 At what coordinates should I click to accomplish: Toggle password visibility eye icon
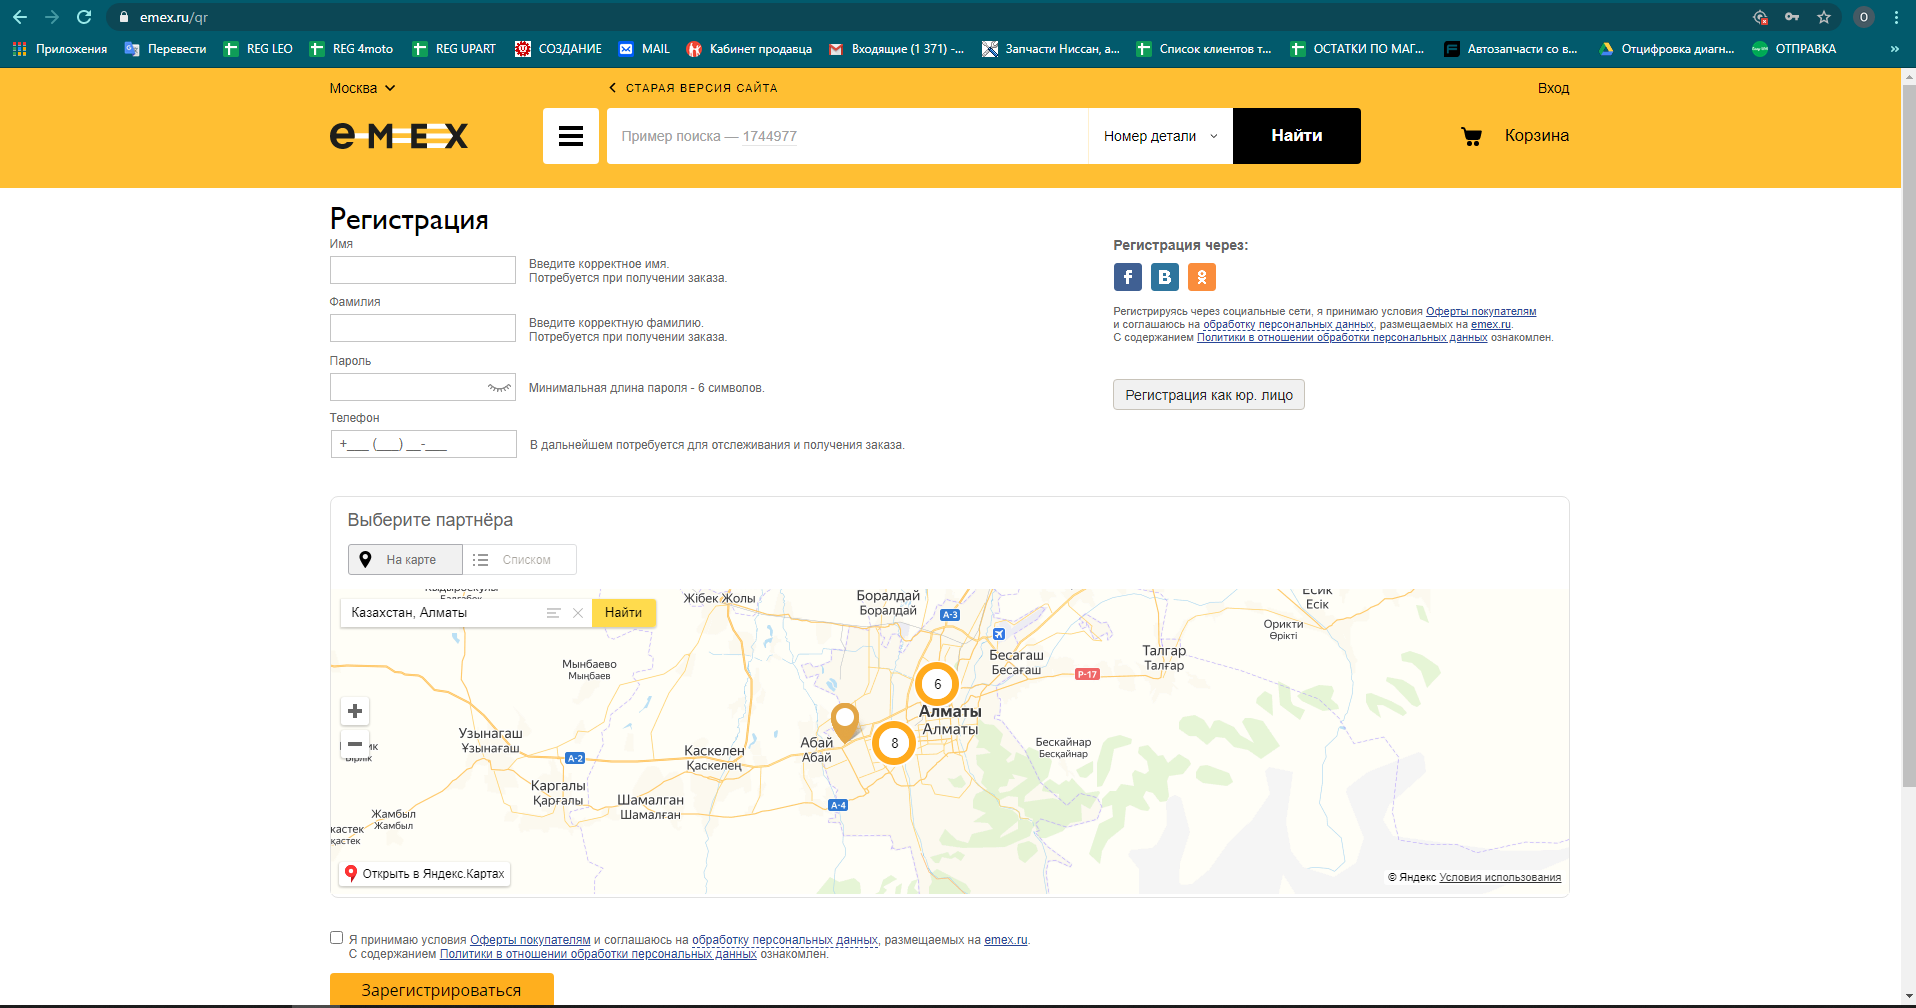(499, 388)
